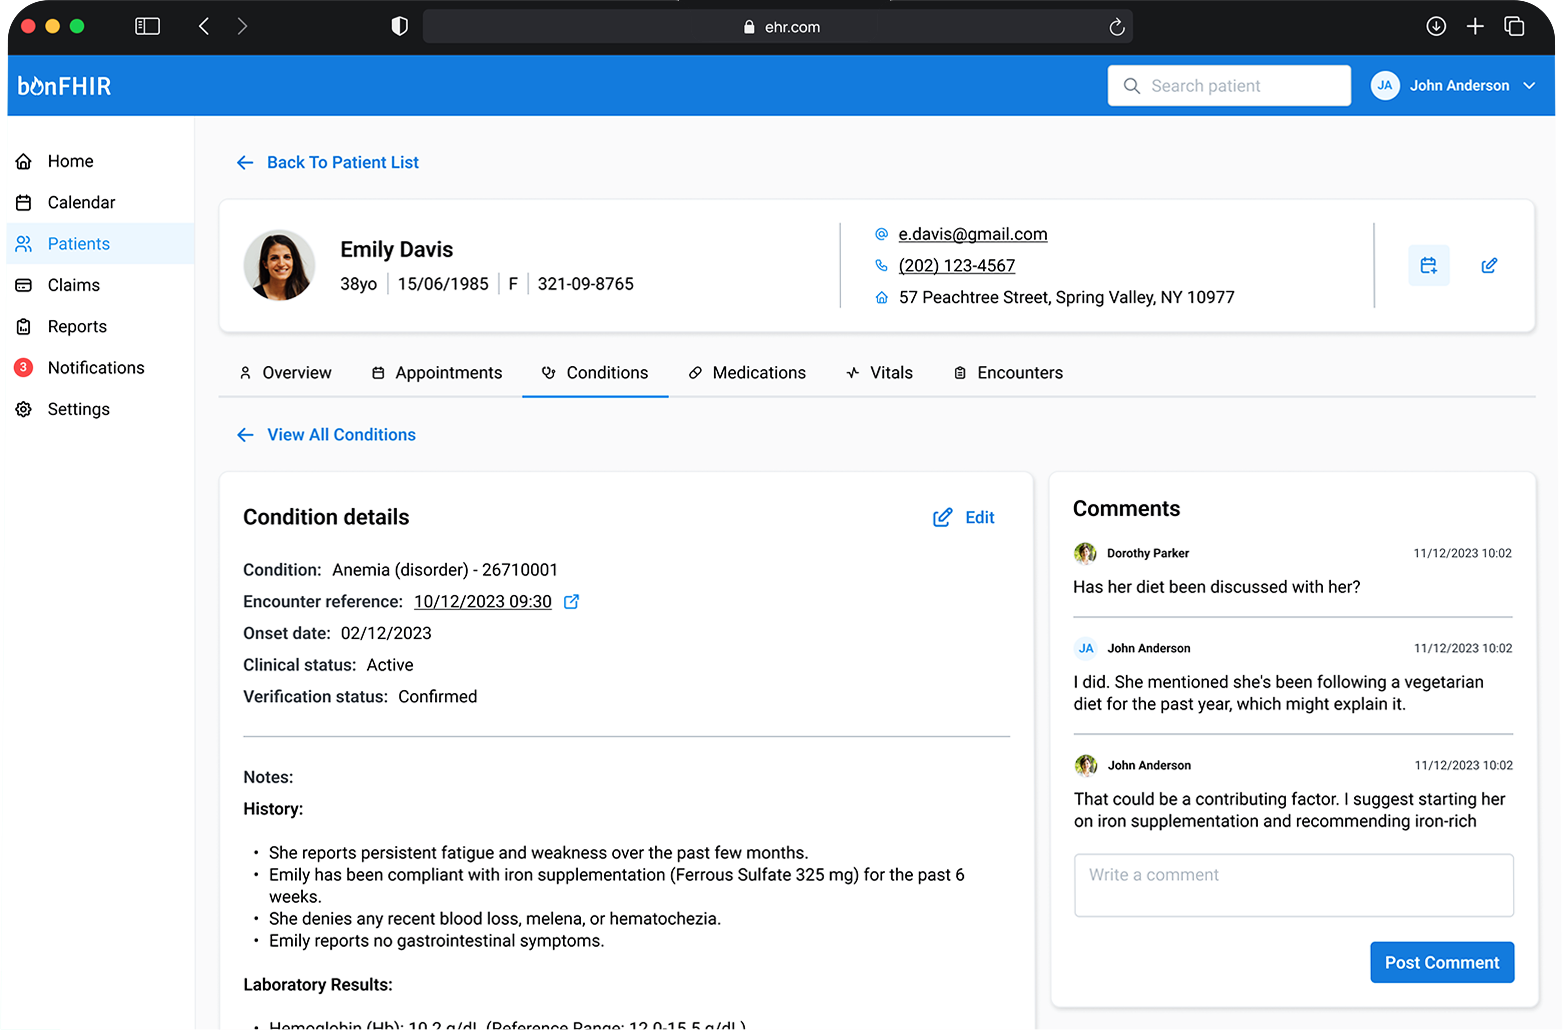Open the Reports section in sidebar

click(77, 326)
